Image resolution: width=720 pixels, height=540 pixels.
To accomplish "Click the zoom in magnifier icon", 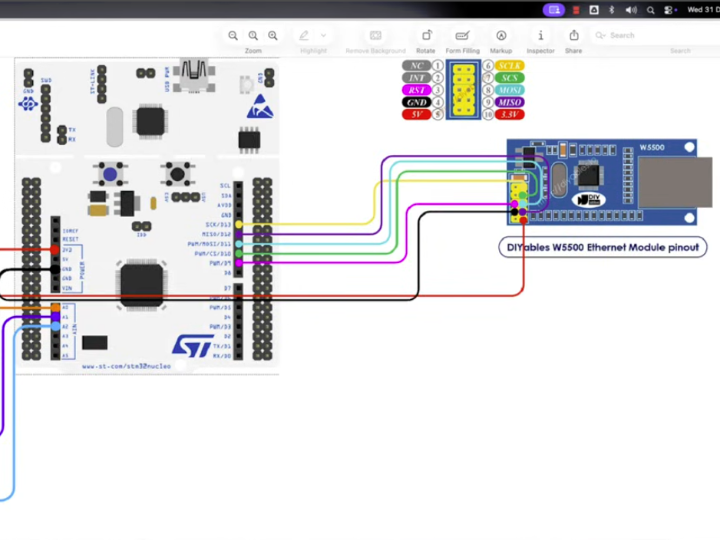I will (x=273, y=35).
